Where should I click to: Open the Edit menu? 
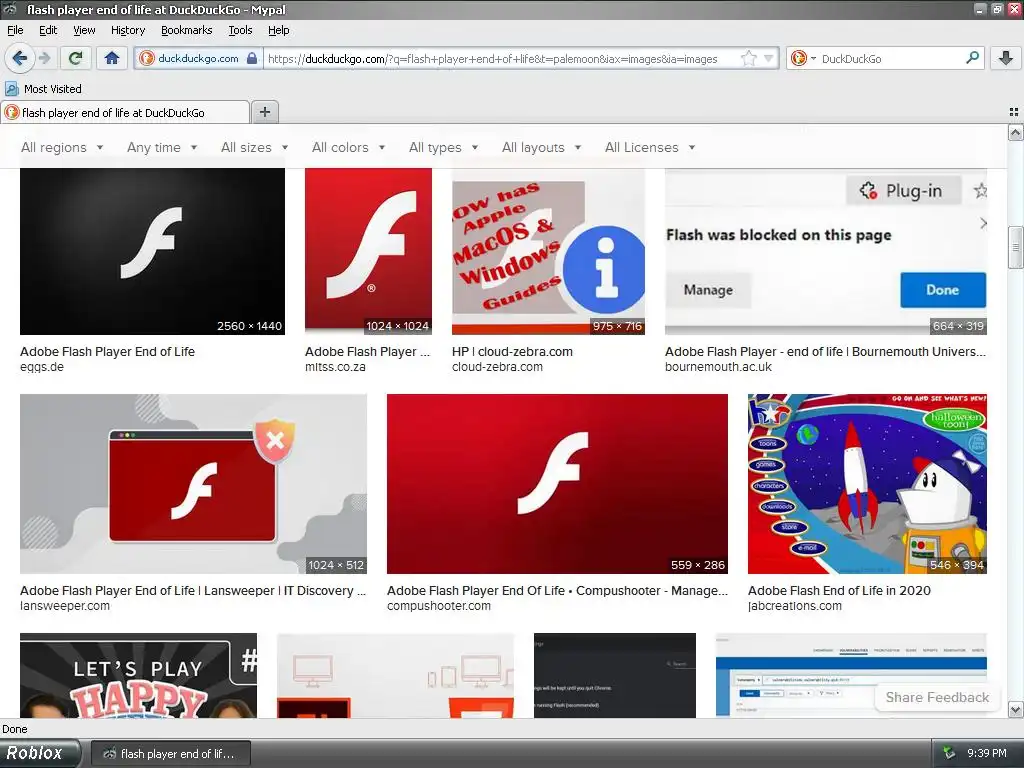(x=48, y=30)
